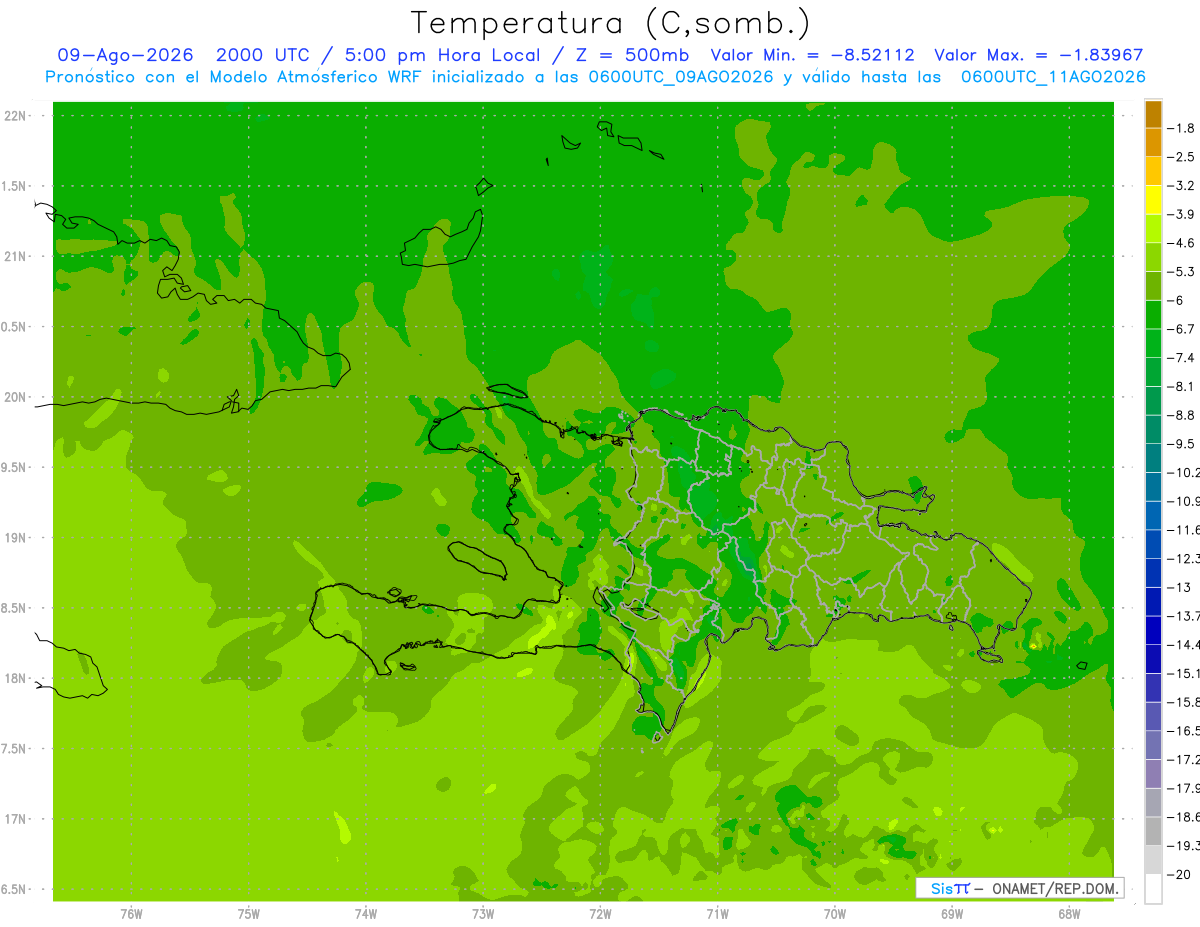Click the '18N' latitude label
Viewport: 1200px width, 927px height.
pos(14,678)
